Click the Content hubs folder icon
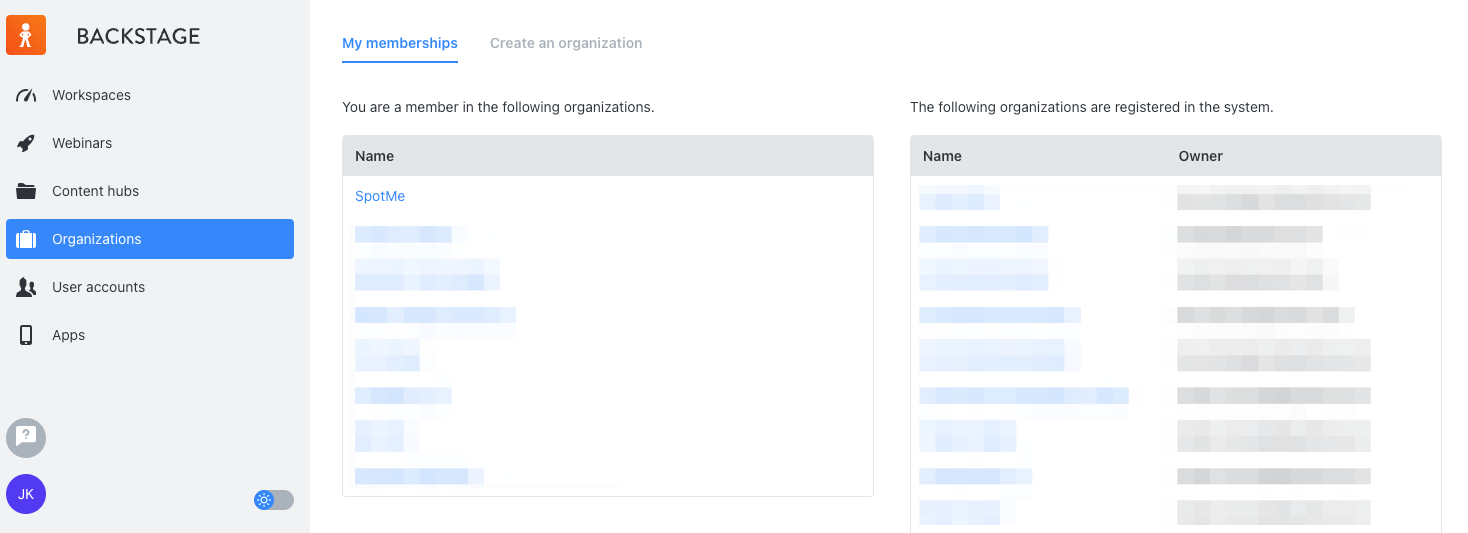Image resolution: width=1468 pixels, height=533 pixels. click(x=26, y=191)
